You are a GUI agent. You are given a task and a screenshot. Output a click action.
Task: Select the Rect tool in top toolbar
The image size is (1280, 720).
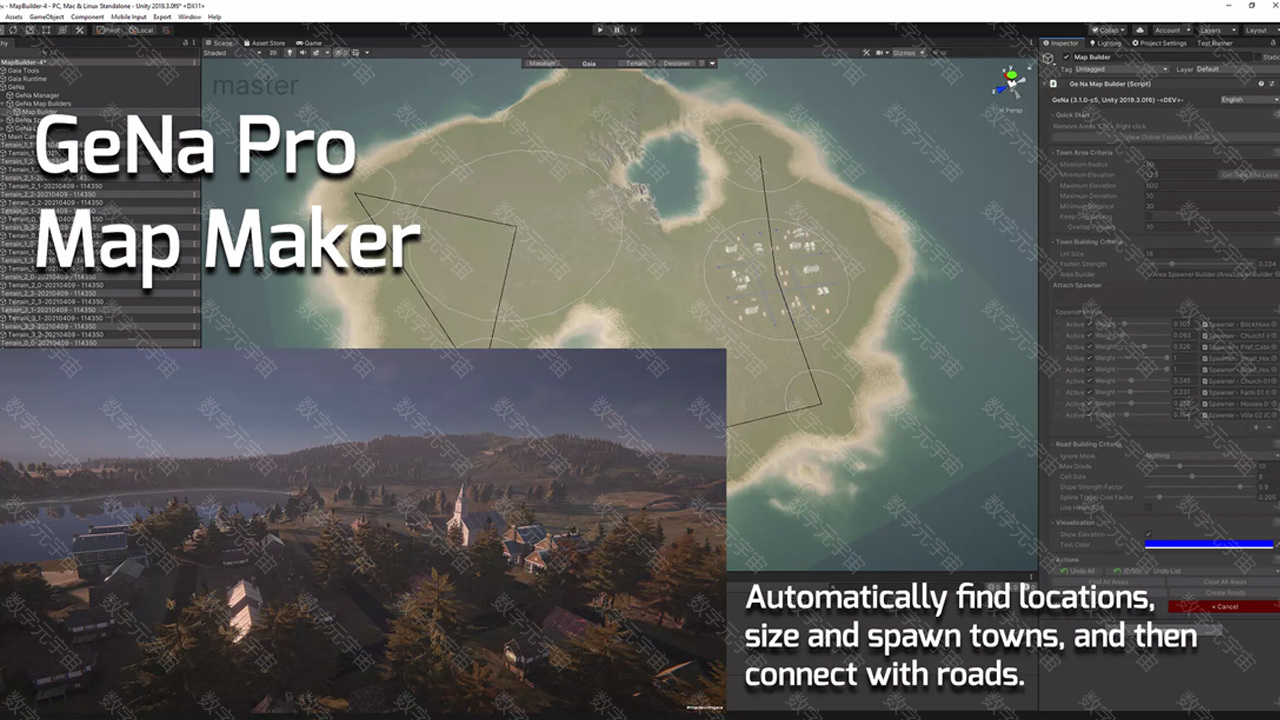(46, 30)
